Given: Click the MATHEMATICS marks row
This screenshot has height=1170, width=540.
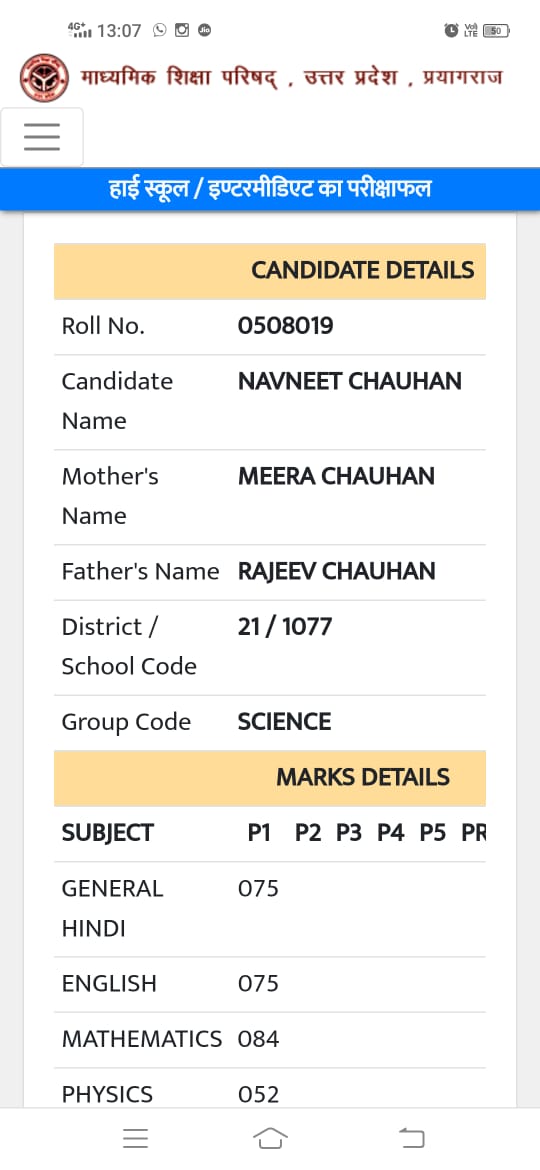Looking at the screenshot, I should 270,1039.
